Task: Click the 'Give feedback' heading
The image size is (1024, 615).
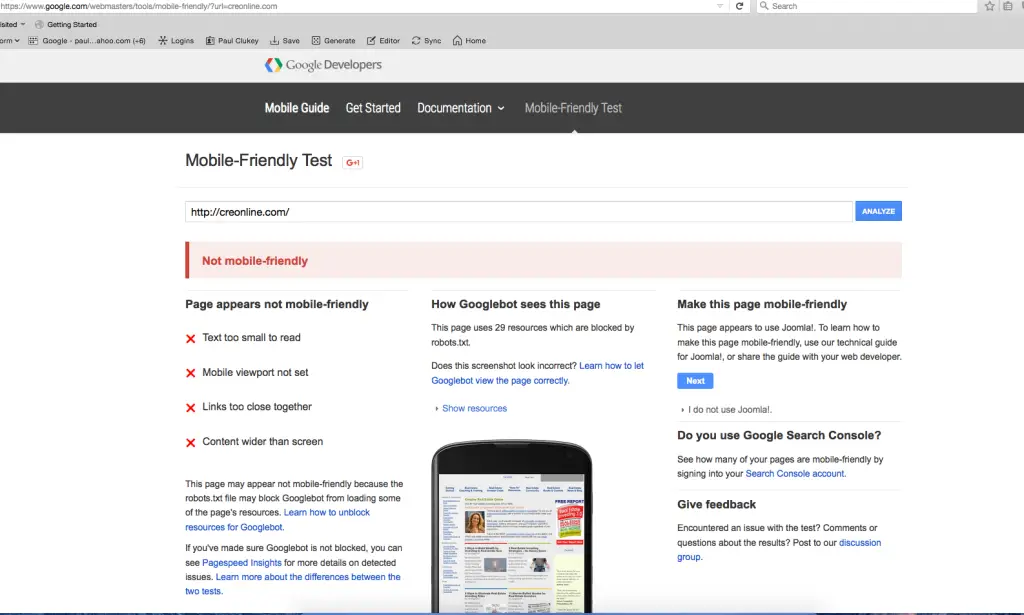Action: (x=716, y=505)
